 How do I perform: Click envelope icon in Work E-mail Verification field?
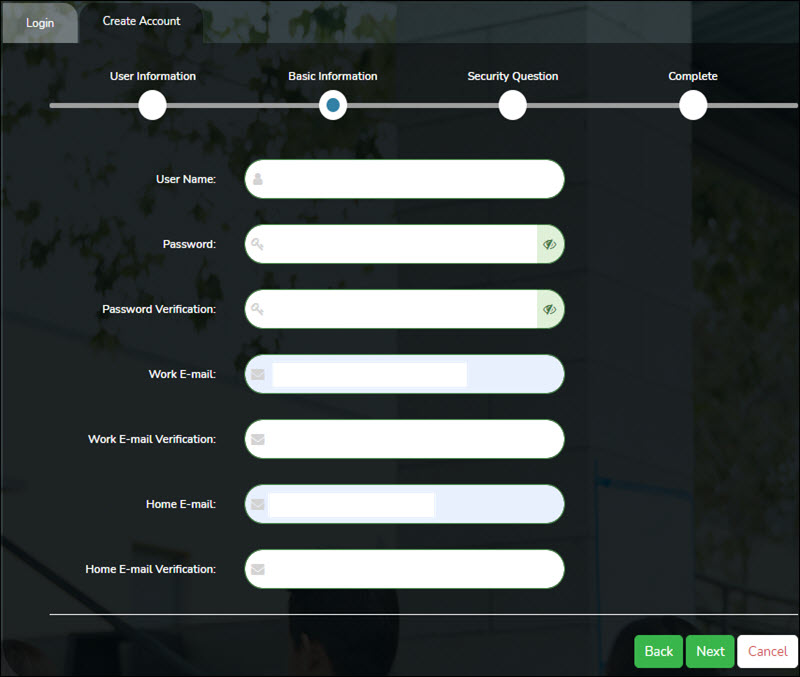(258, 439)
